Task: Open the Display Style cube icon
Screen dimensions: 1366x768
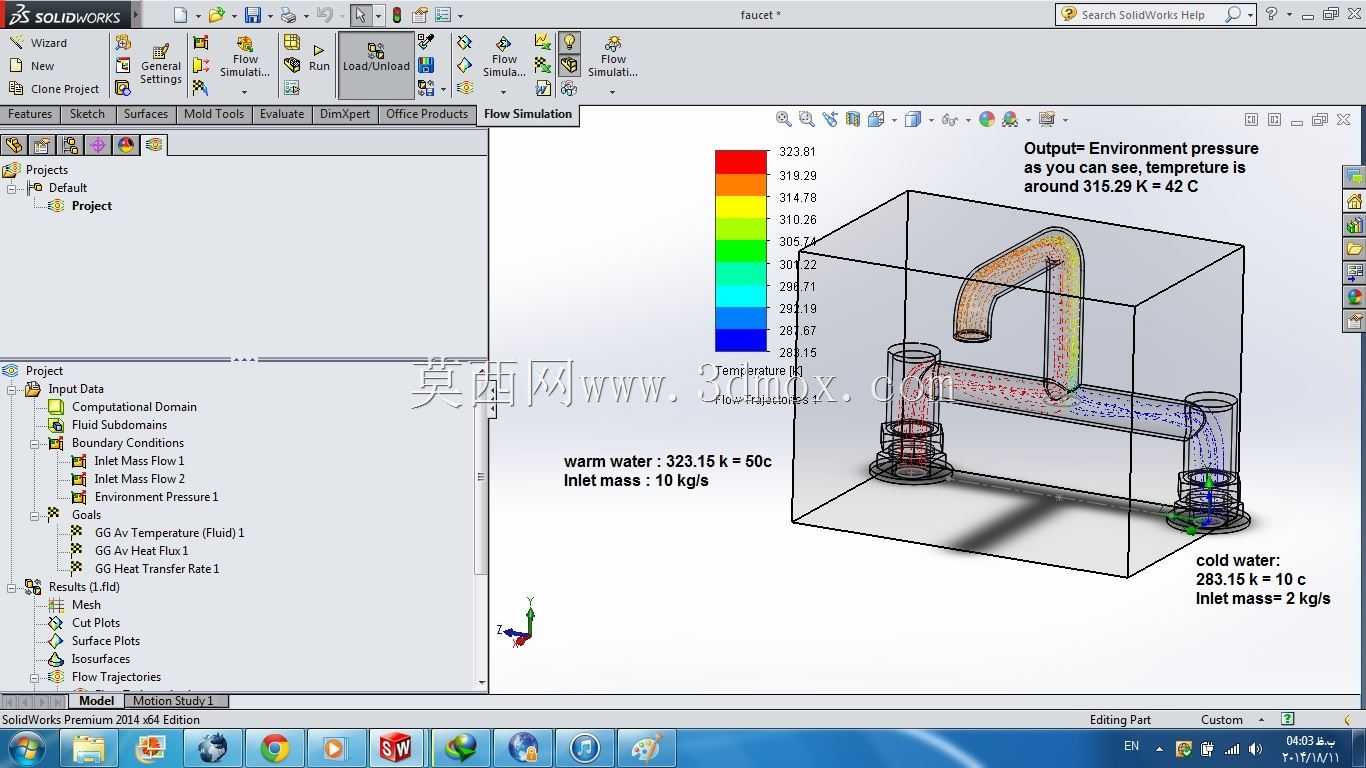Action: 912,119
